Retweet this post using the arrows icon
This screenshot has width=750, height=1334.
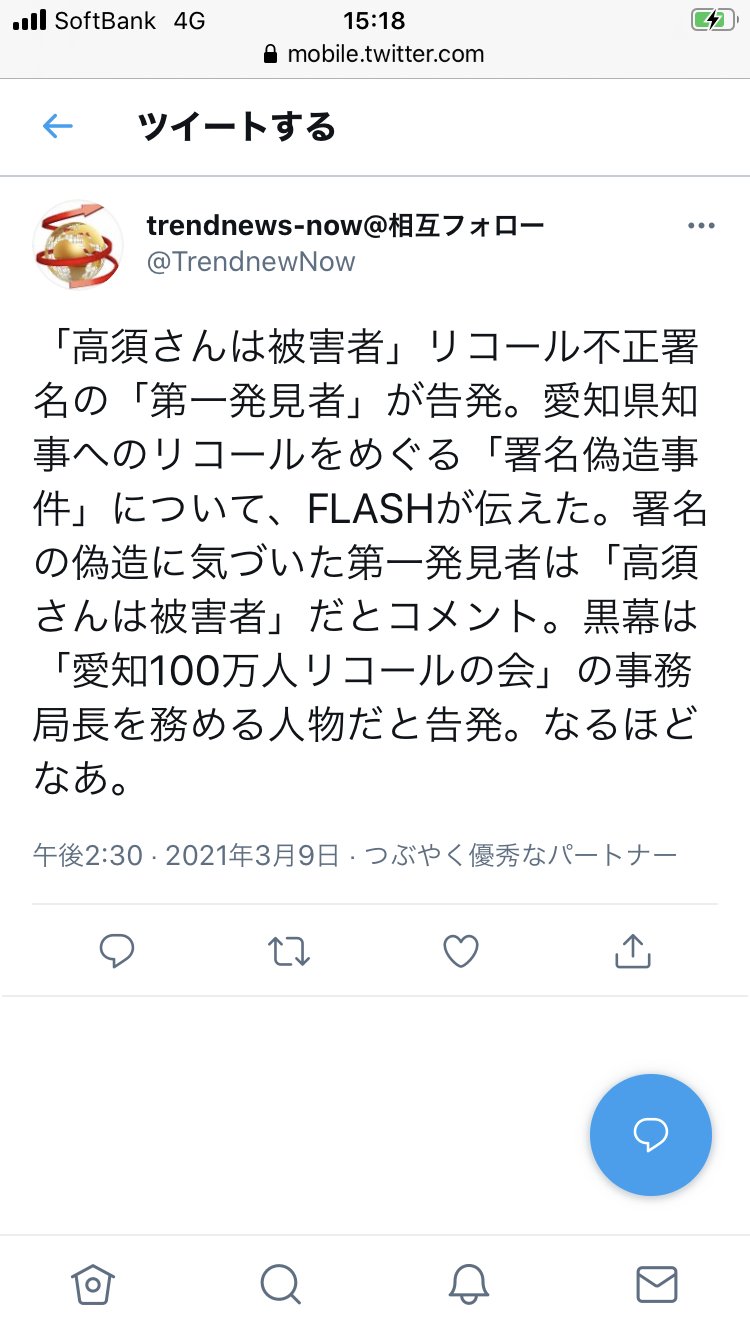pos(289,951)
